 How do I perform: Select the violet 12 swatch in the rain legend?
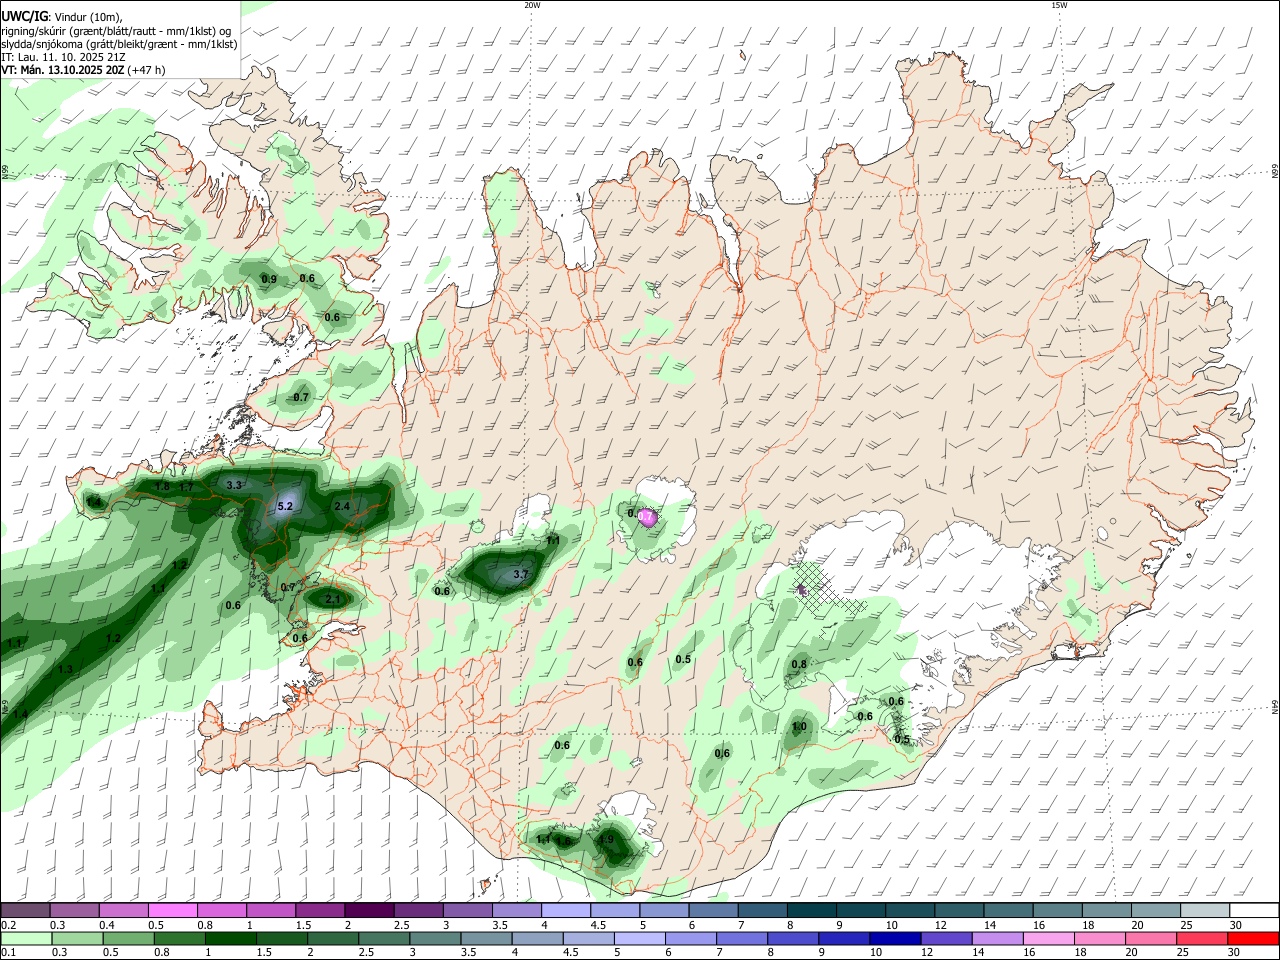[945, 938]
